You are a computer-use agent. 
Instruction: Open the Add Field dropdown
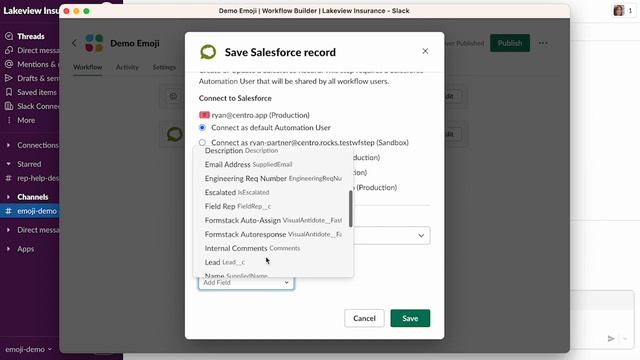click(246, 282)
